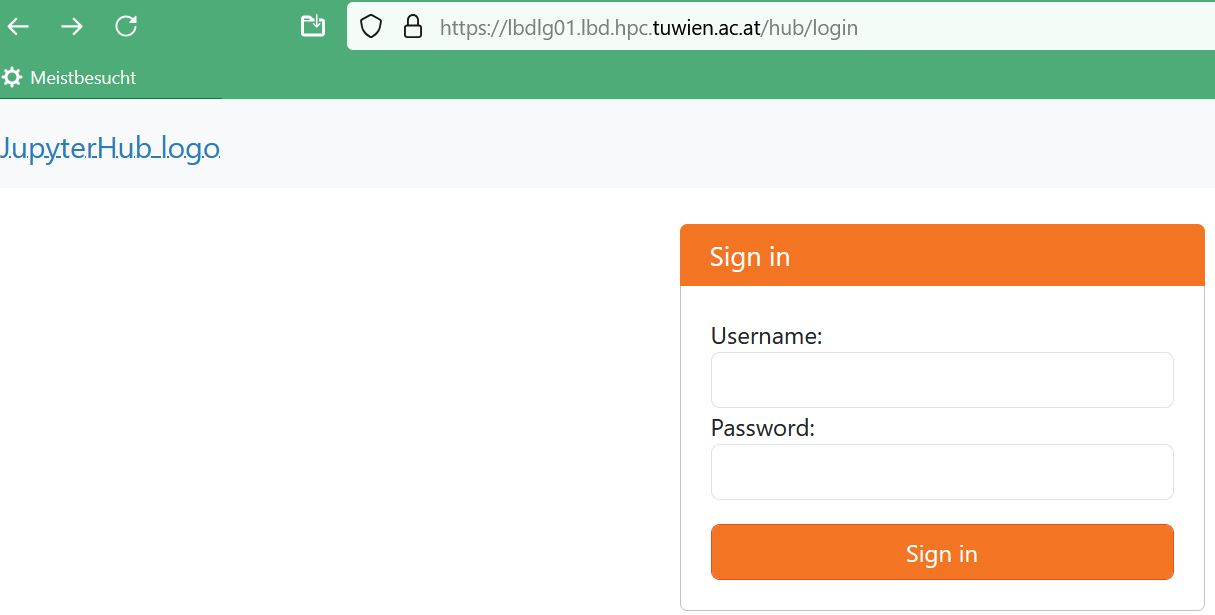The image size is (1215, 615).
Task: Select the lbdlg01 hub/login URL text
Action: point(649,28)
